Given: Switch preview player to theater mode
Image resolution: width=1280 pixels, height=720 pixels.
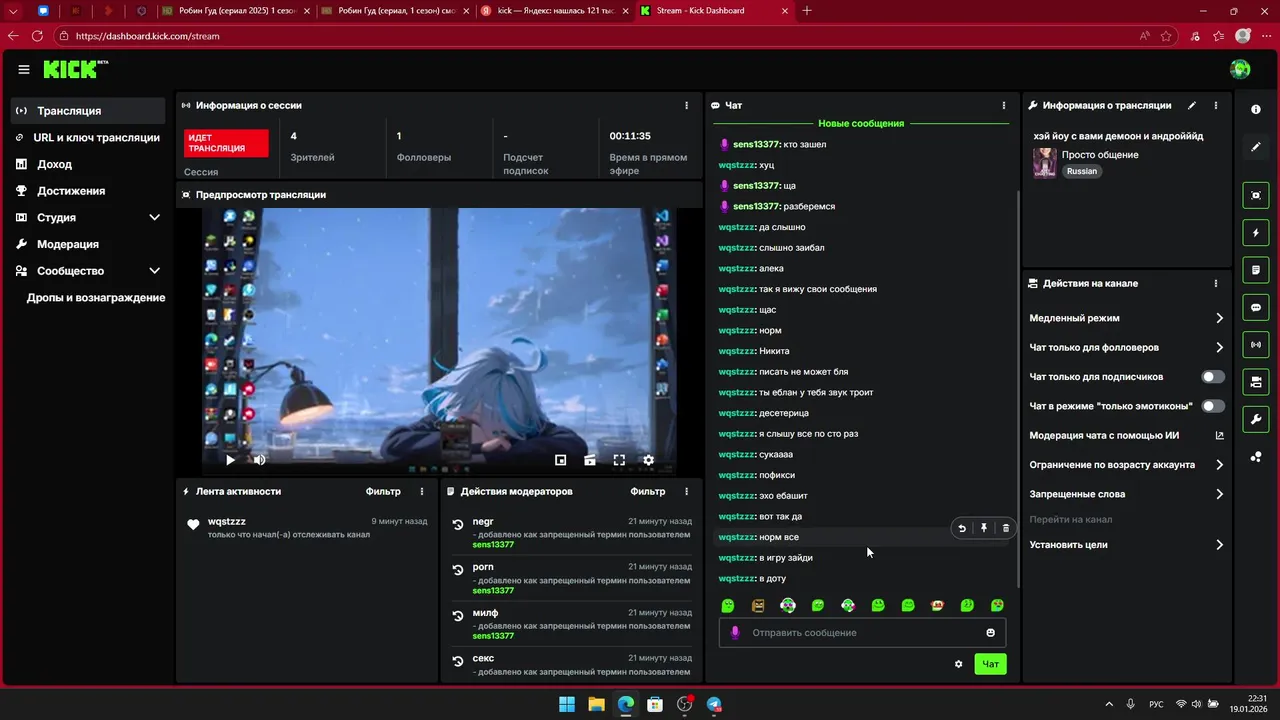Looking at the screenshot, I should 590,460.
